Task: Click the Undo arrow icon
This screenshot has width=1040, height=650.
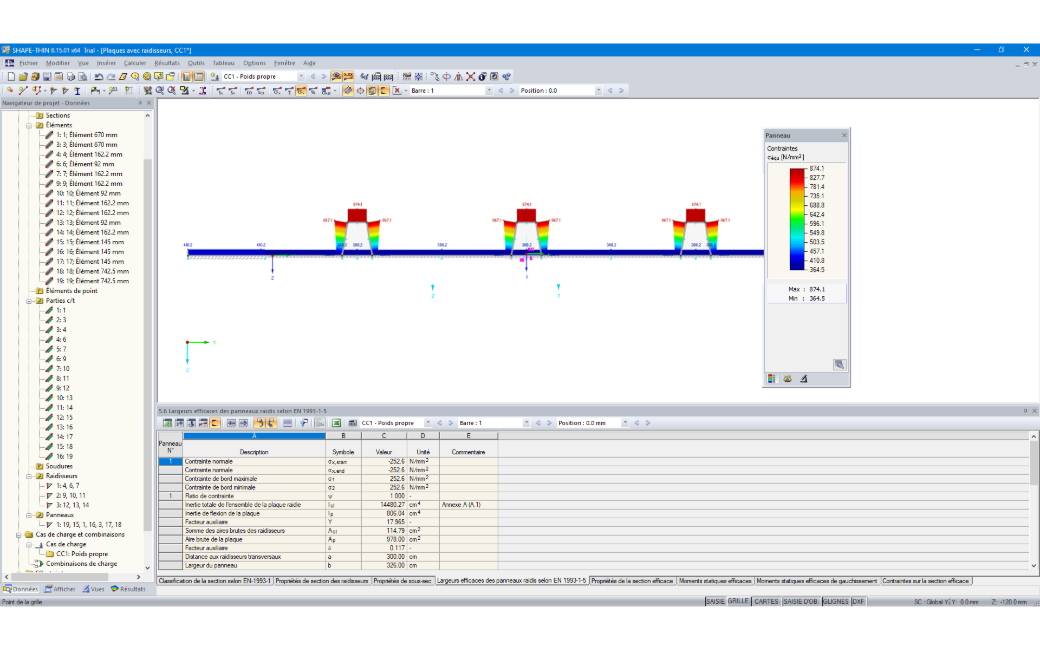Action: click(x=98, y=76)
